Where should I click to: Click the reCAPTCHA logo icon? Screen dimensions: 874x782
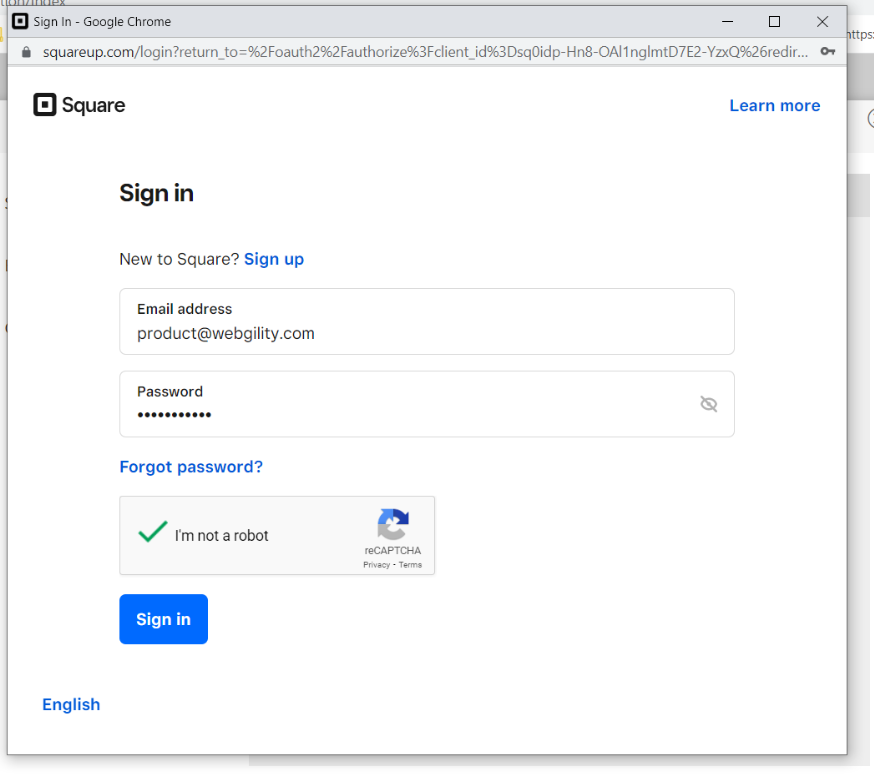393,525
